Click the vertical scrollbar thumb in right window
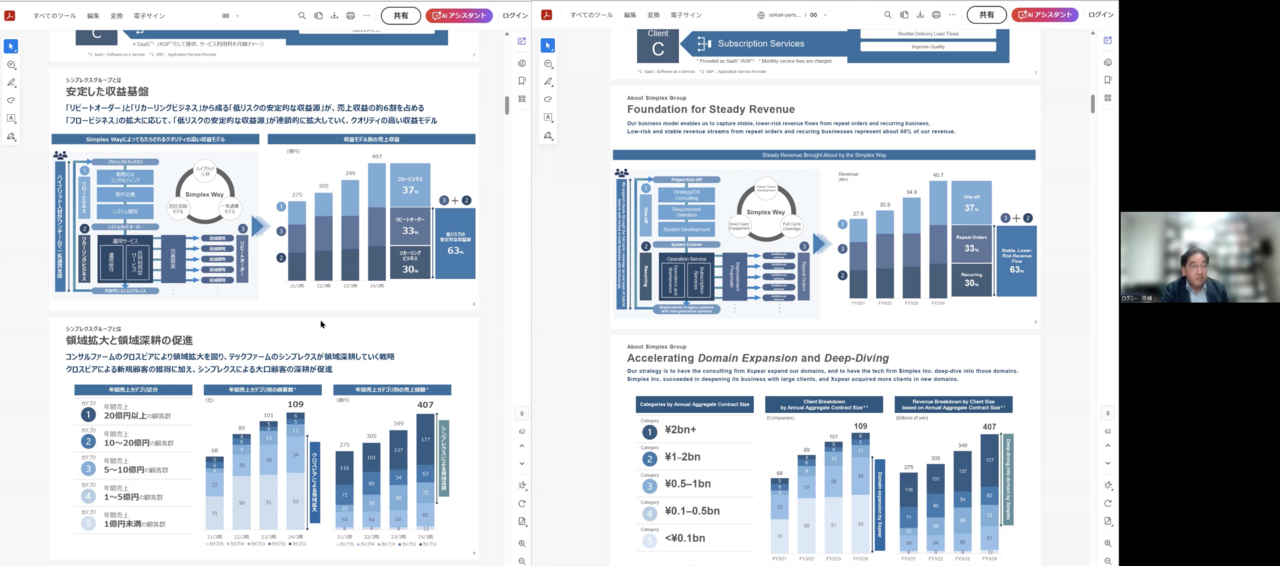The width and height of the screenshot is (1280, 566). point(1093,104)
